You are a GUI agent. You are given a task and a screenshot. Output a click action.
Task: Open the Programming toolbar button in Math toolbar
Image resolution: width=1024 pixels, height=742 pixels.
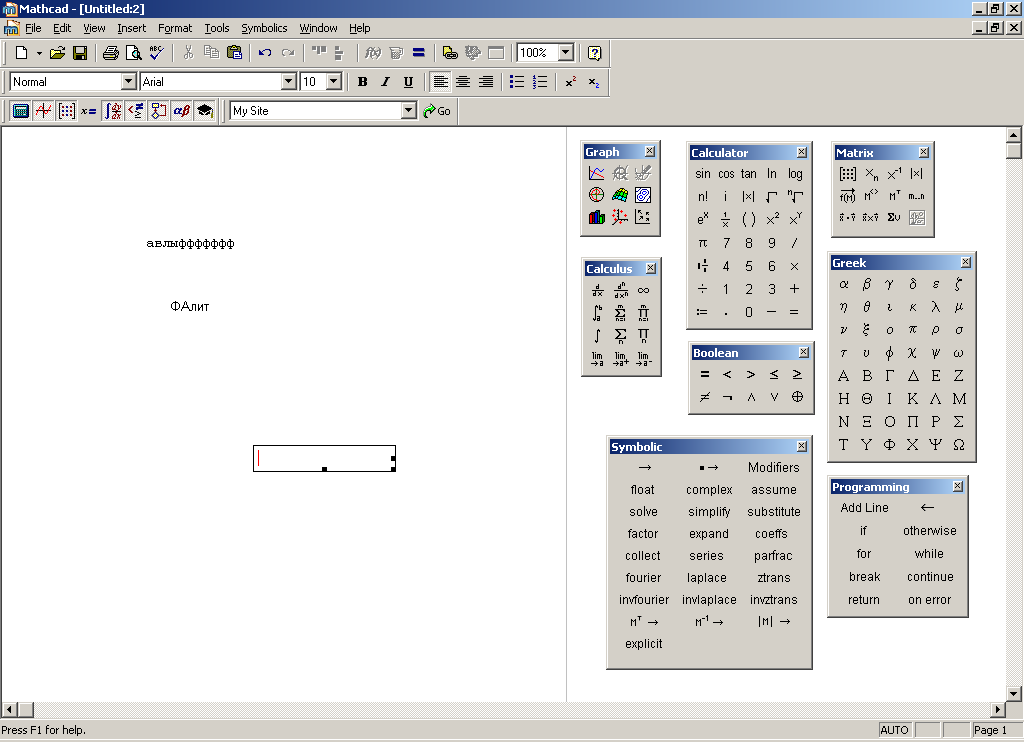159,111
